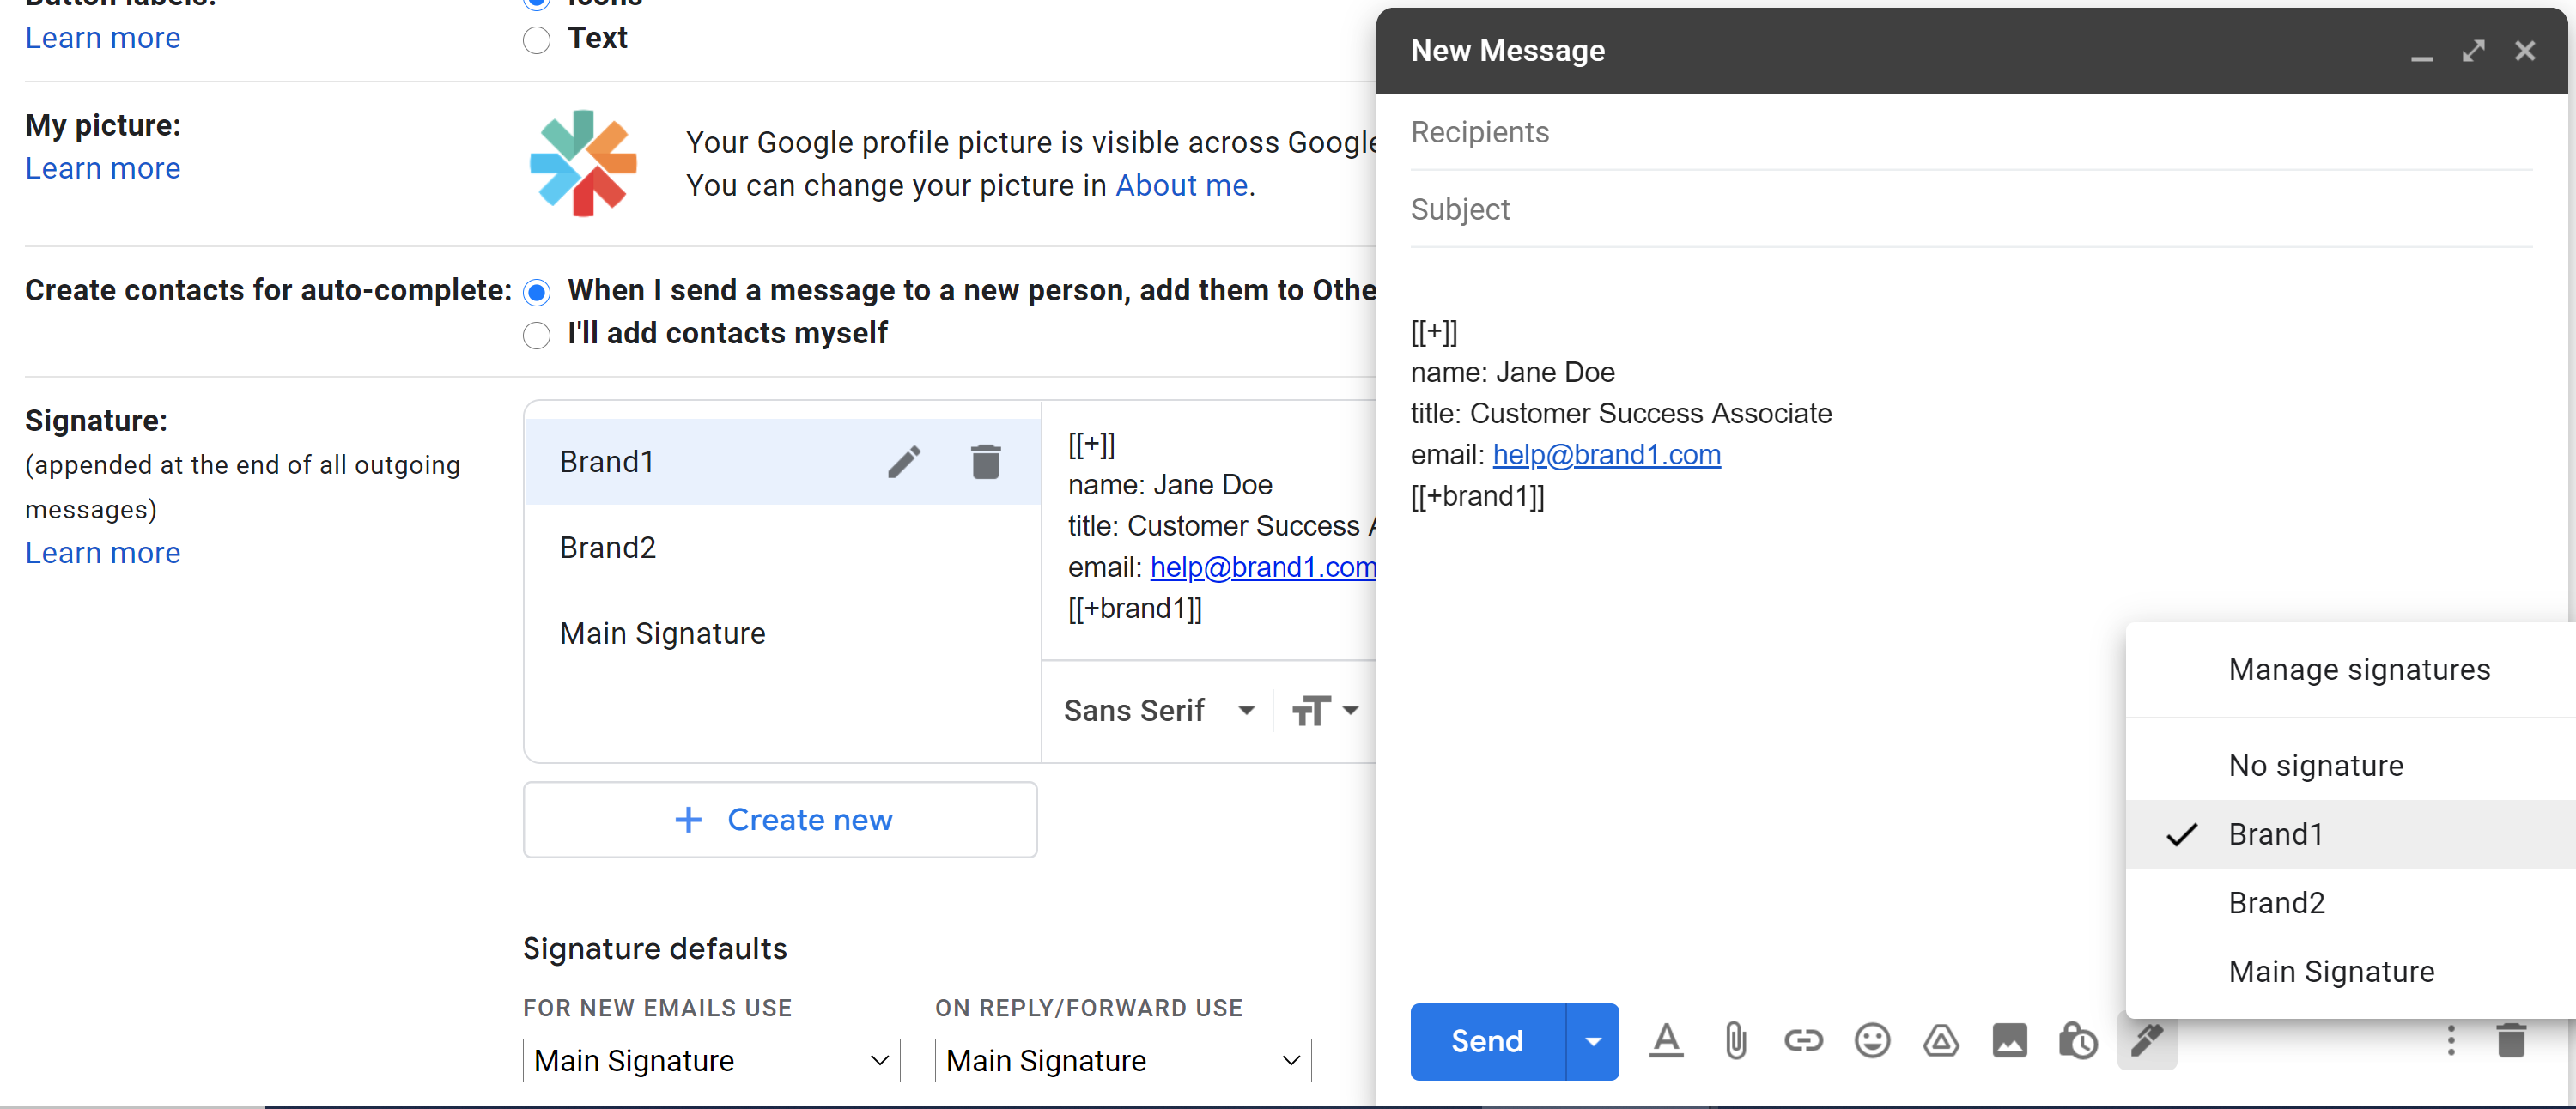
Task: Open the Send options dropdown arrow
Action: (x=1592, y=1041)
